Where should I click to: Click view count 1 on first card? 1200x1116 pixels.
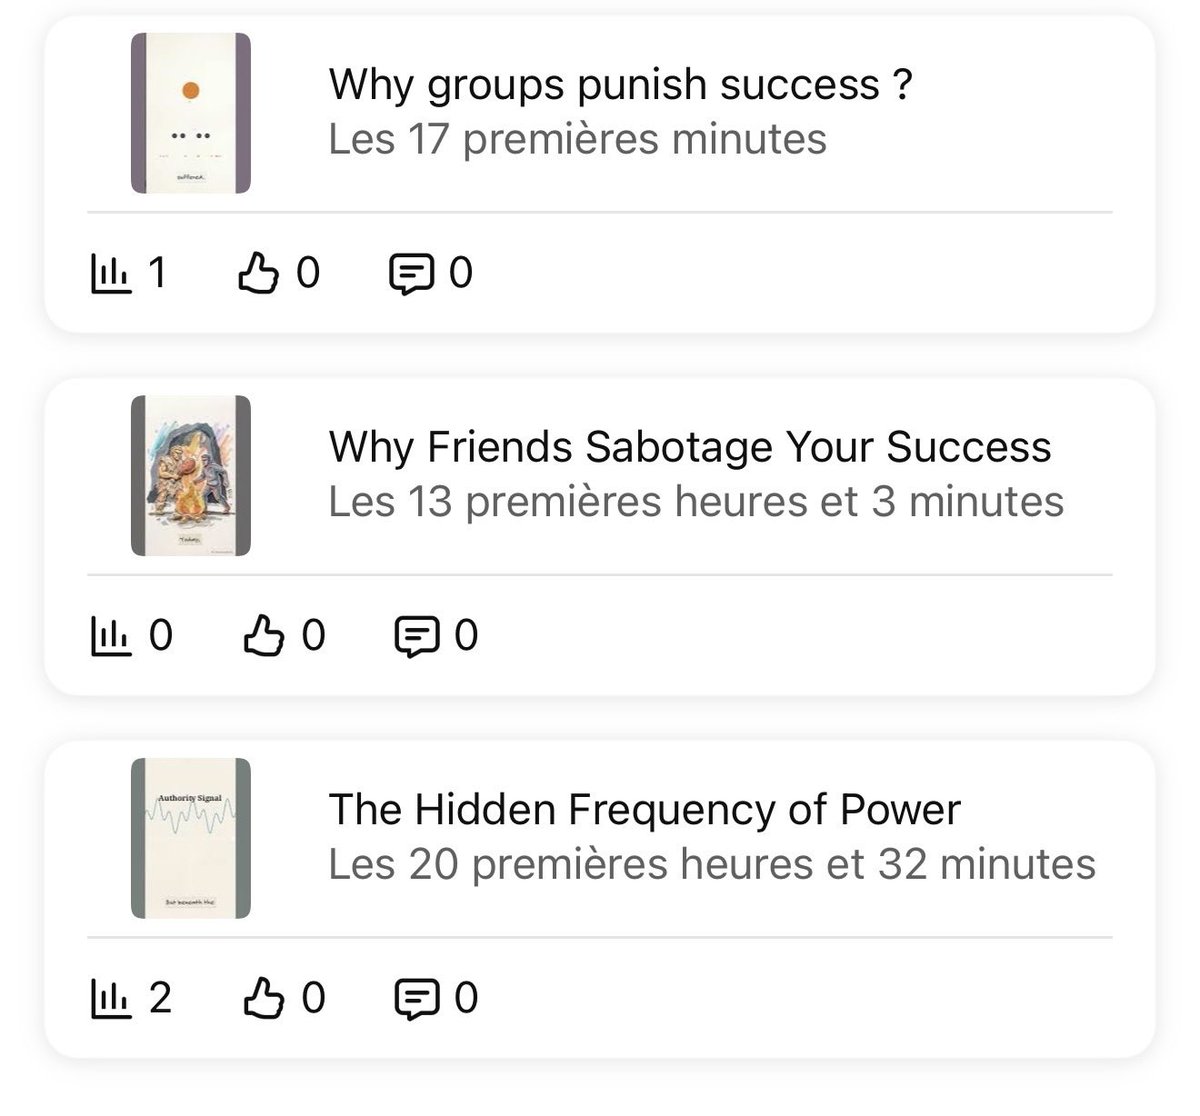click(x=157, y=273)
